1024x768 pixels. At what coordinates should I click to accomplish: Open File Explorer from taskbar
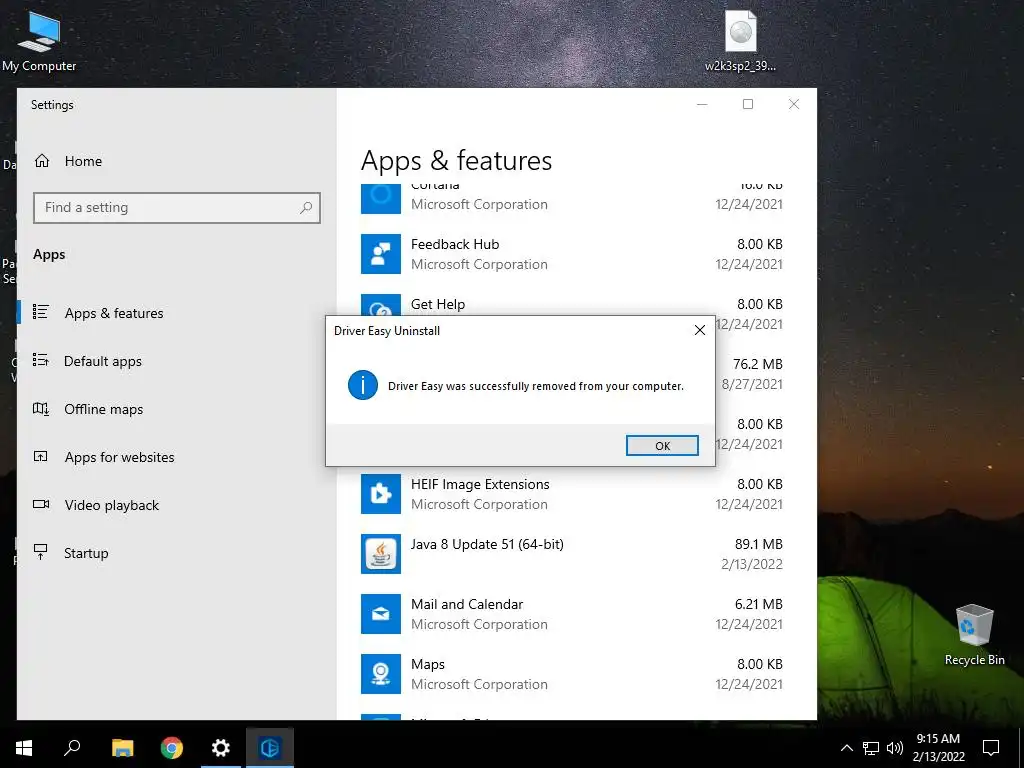tap(122, 748)
